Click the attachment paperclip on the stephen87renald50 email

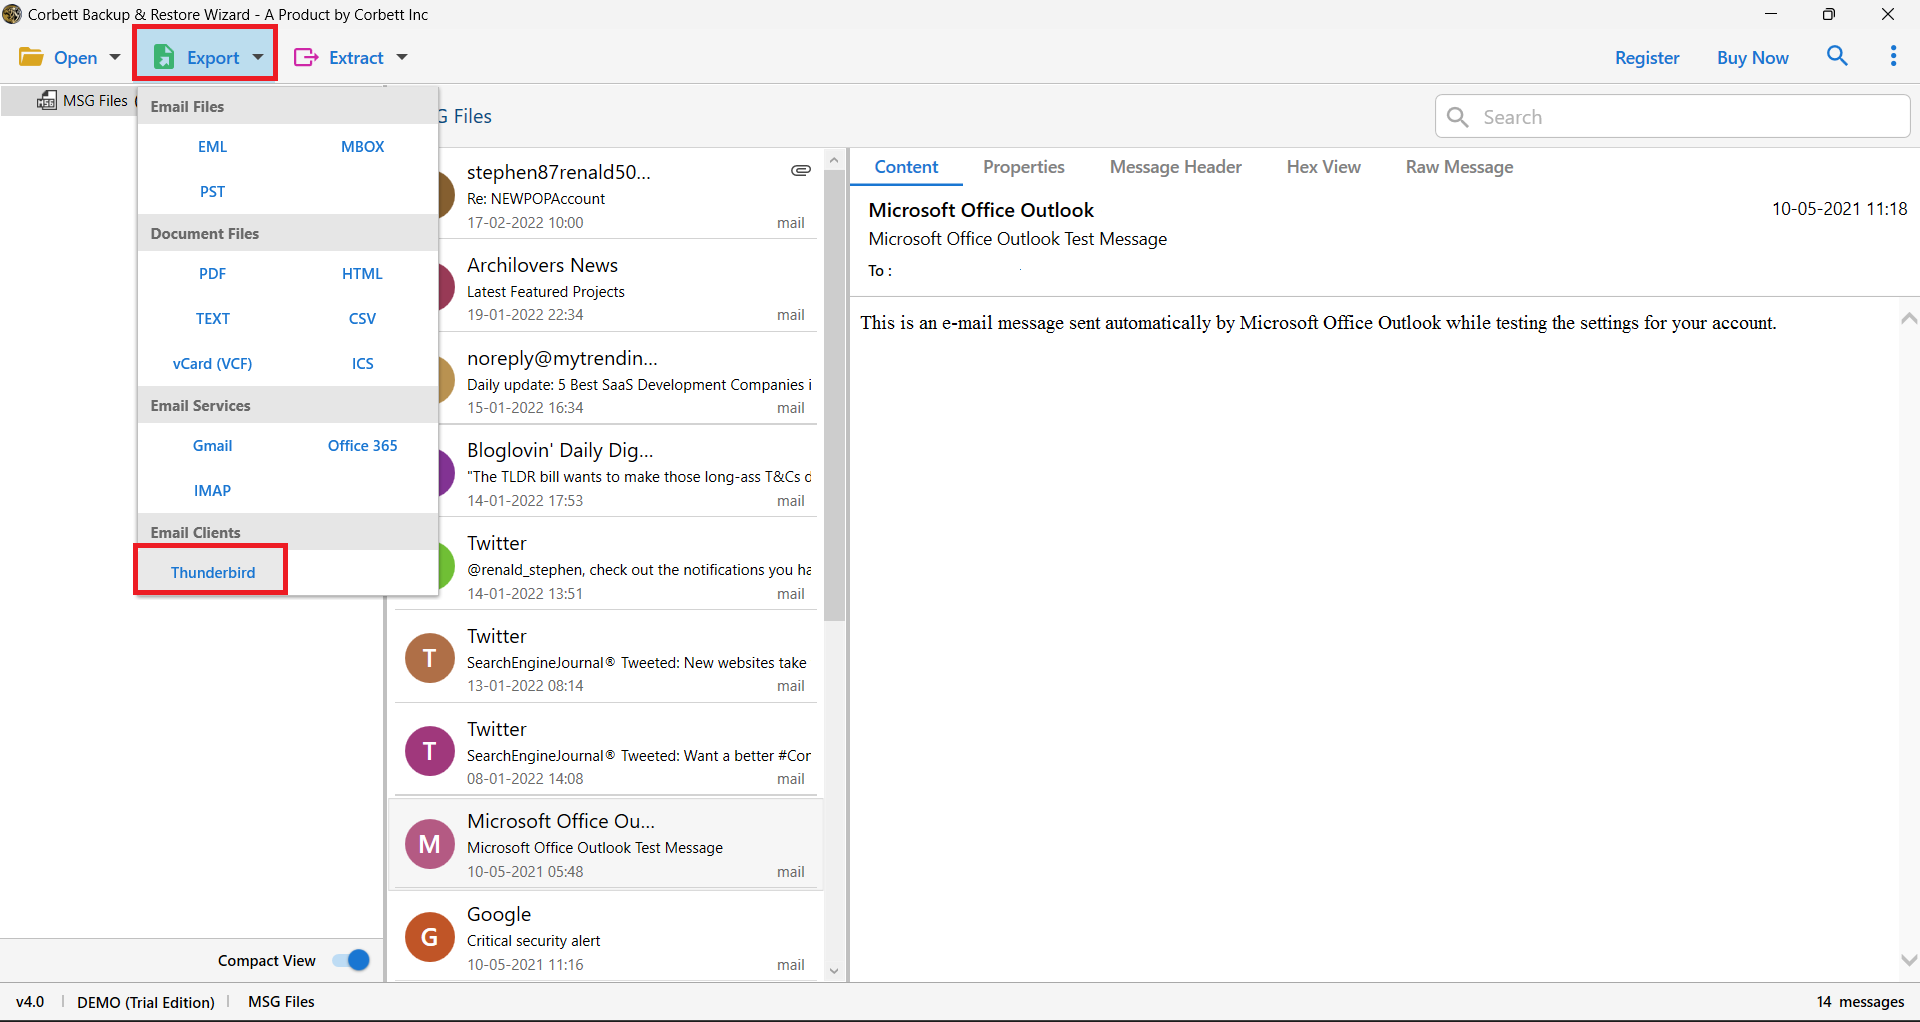[801, 171]
